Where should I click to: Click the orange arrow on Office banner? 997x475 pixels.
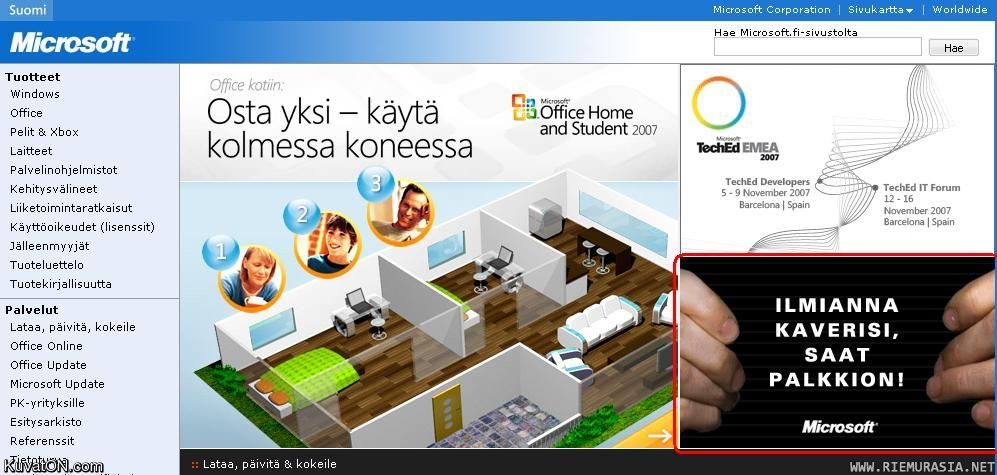pos(659,436)
